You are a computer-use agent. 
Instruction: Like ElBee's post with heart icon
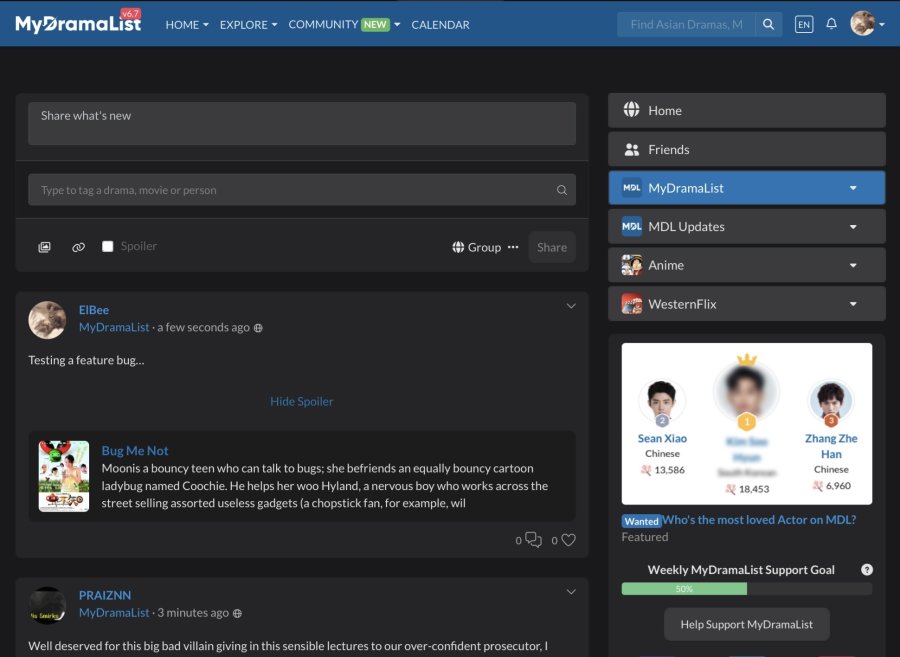pos(568,540)
